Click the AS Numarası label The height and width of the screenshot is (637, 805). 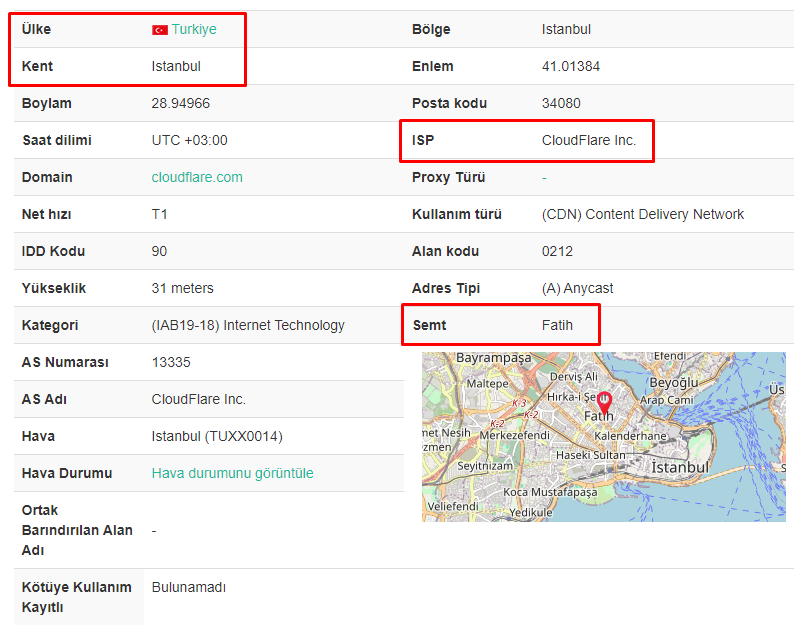65,362
